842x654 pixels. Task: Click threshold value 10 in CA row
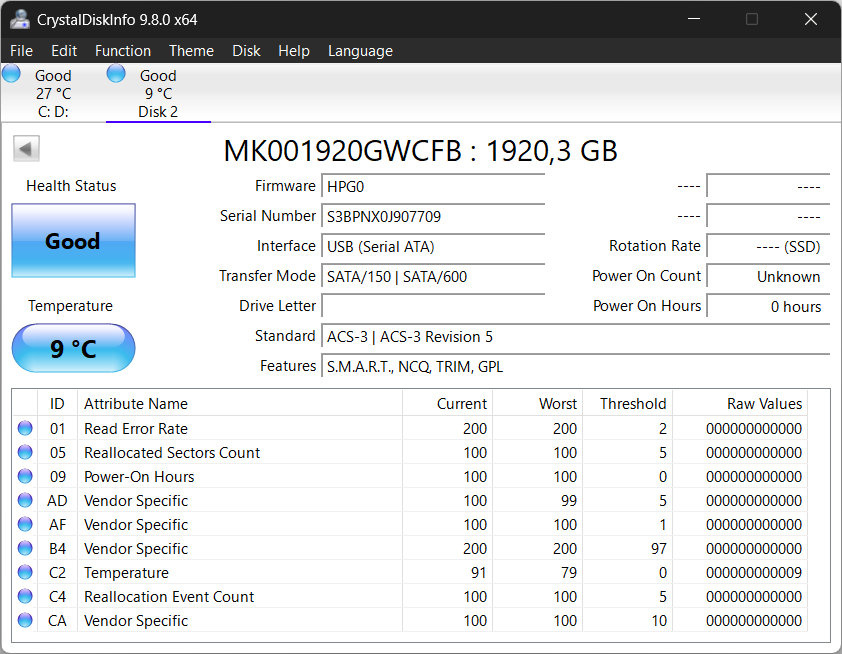click(659, 621)
